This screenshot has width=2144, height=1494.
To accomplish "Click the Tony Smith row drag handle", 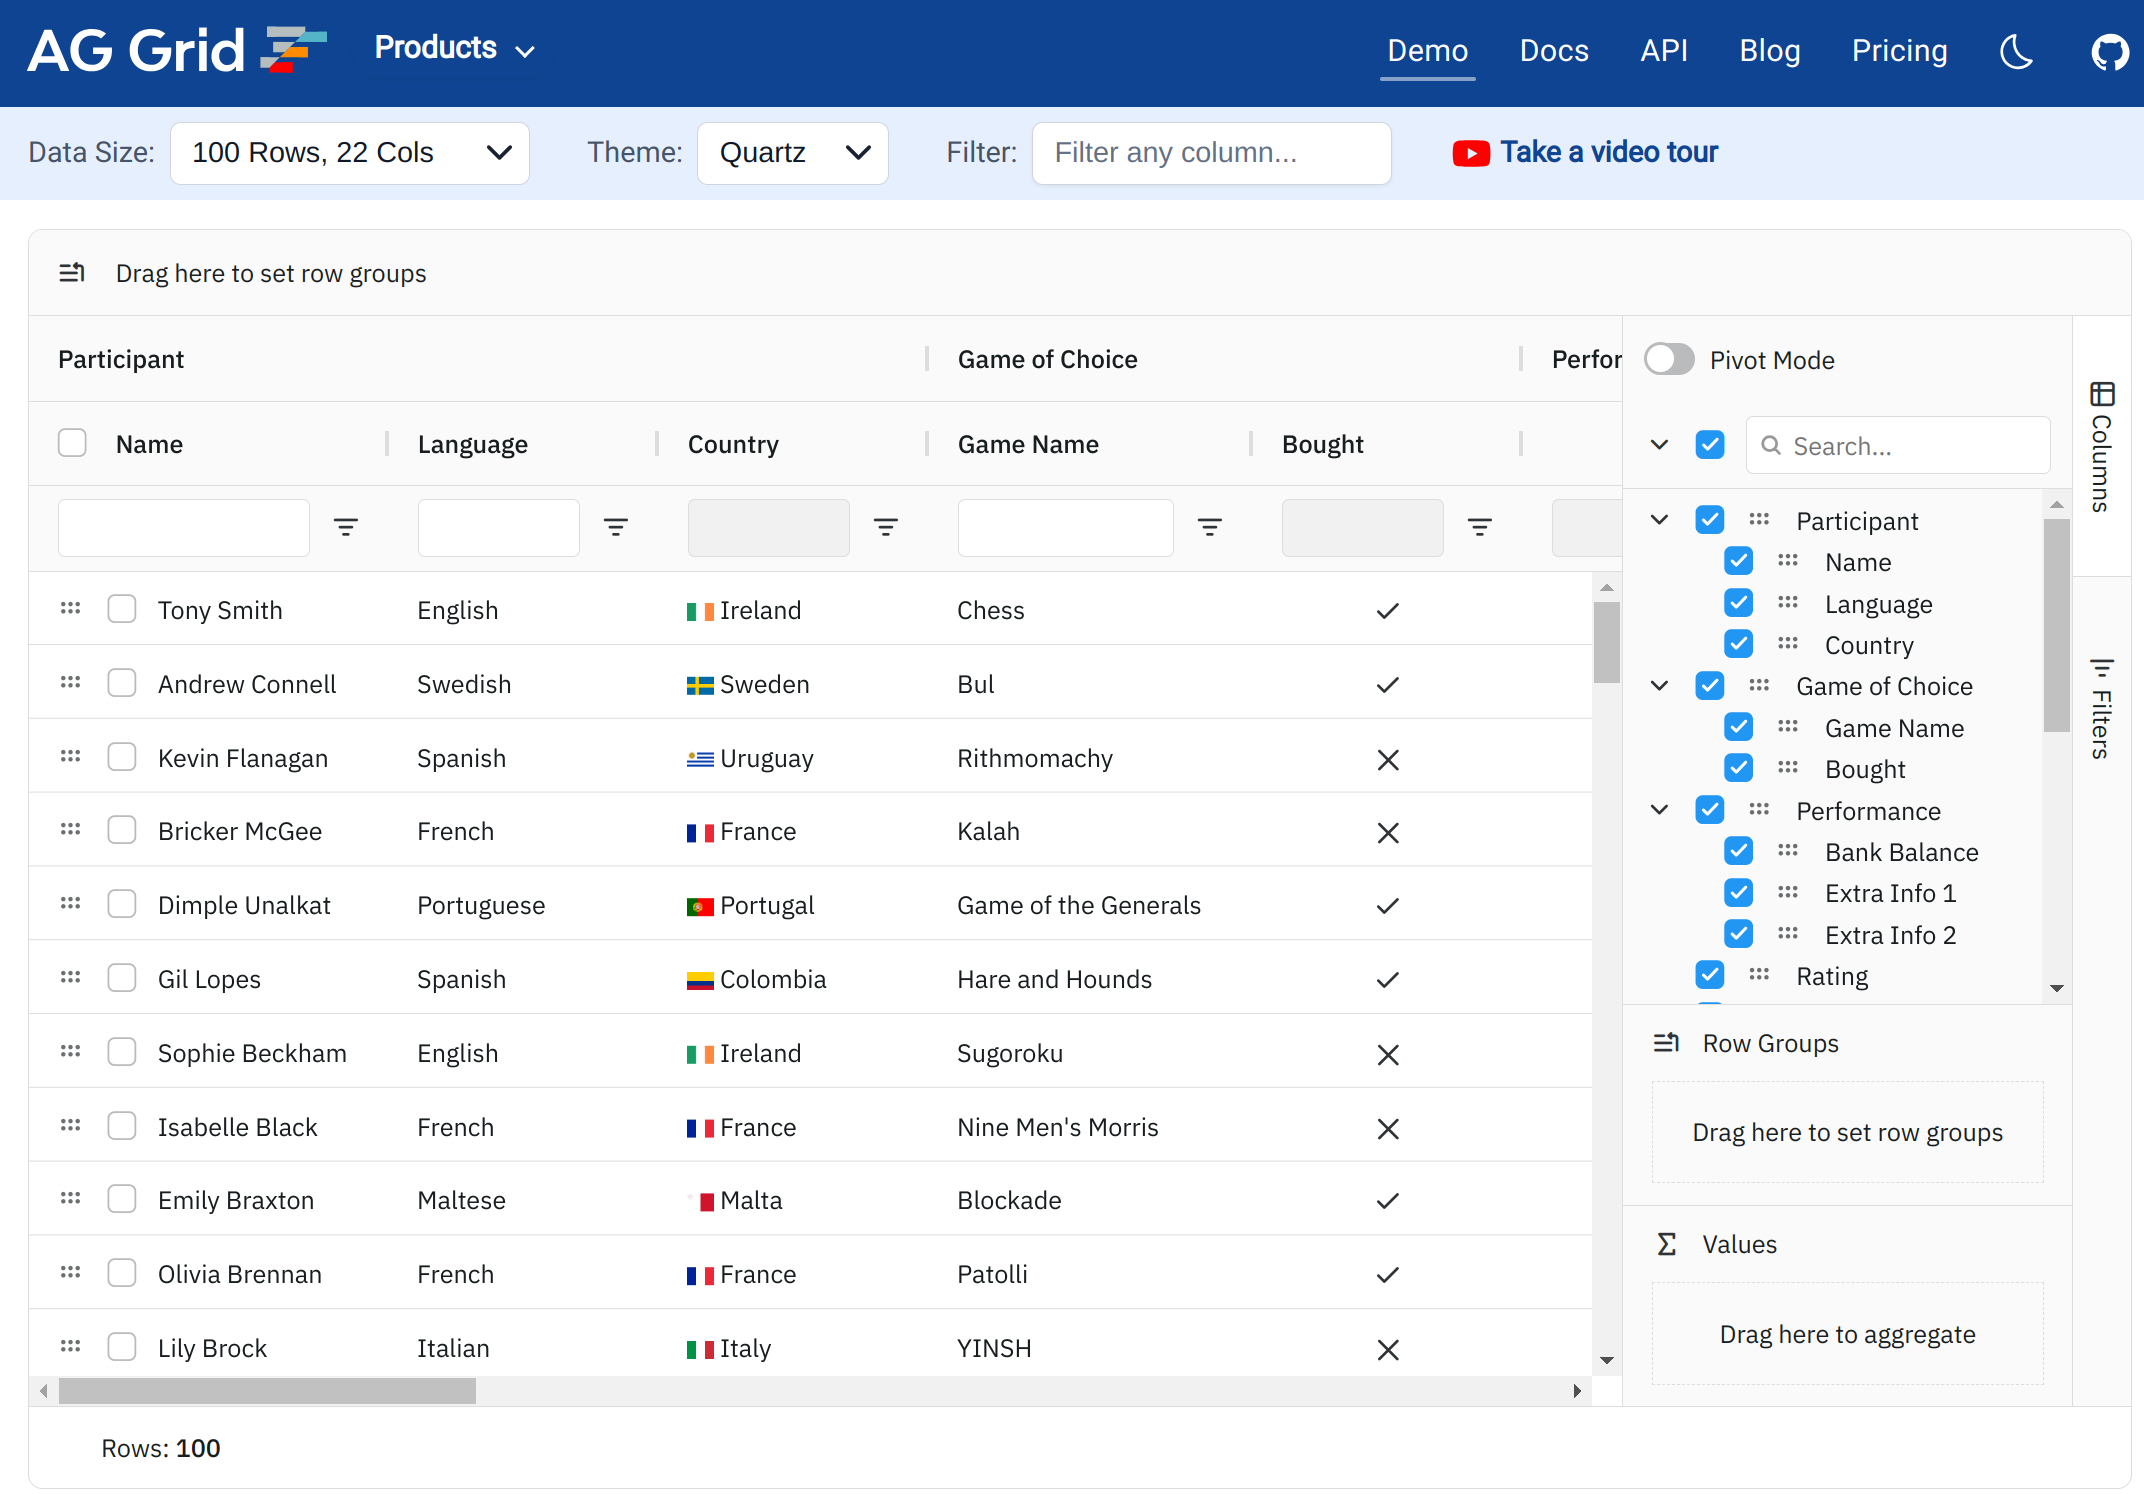I will (70, 609).
